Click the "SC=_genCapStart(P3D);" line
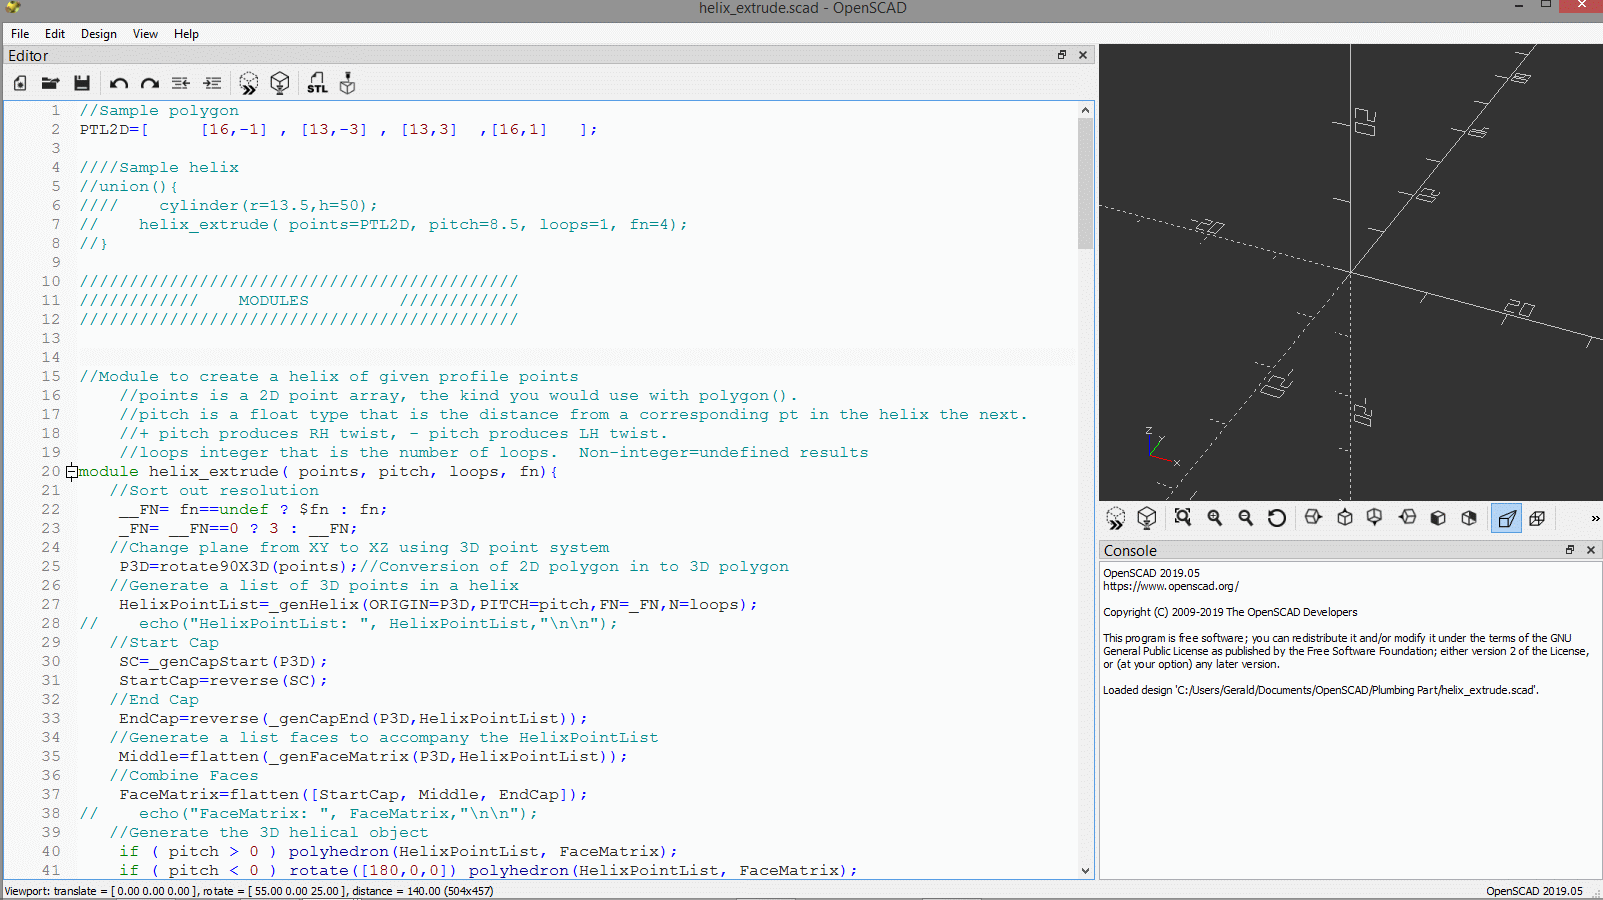This screenshot has height=900, width=1603. tap(223, 662)
